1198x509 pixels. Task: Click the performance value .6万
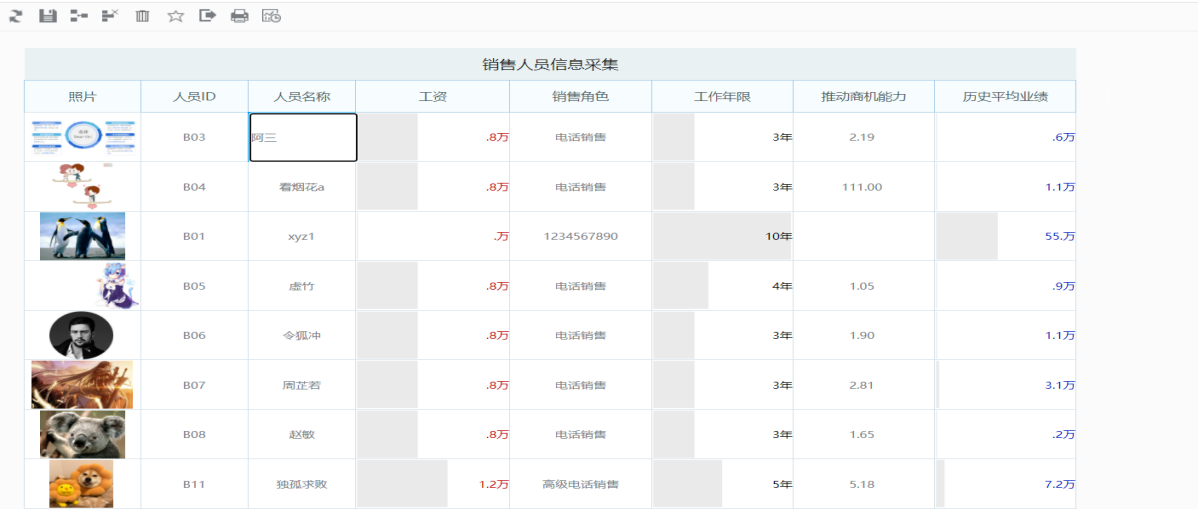[x=1064, y=138]
